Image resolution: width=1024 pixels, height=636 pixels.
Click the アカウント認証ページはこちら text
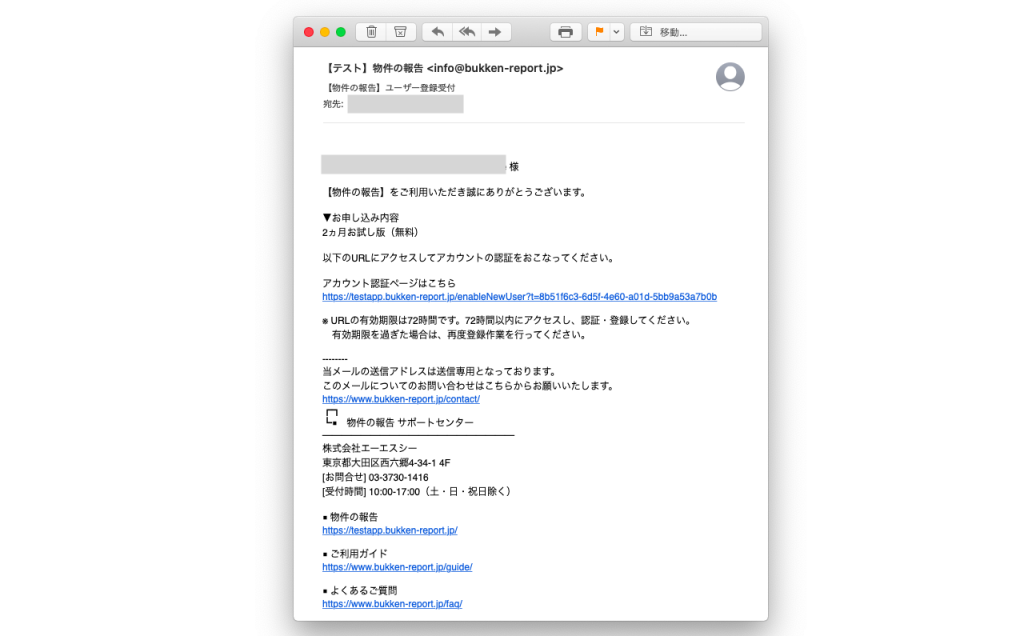click(x=389, y=283)
